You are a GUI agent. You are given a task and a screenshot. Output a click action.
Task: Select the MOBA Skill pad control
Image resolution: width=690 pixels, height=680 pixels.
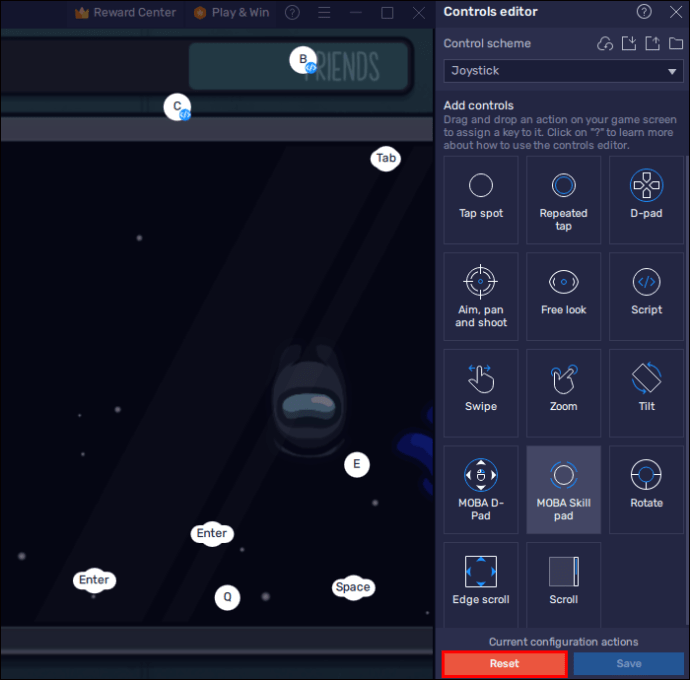563,489
